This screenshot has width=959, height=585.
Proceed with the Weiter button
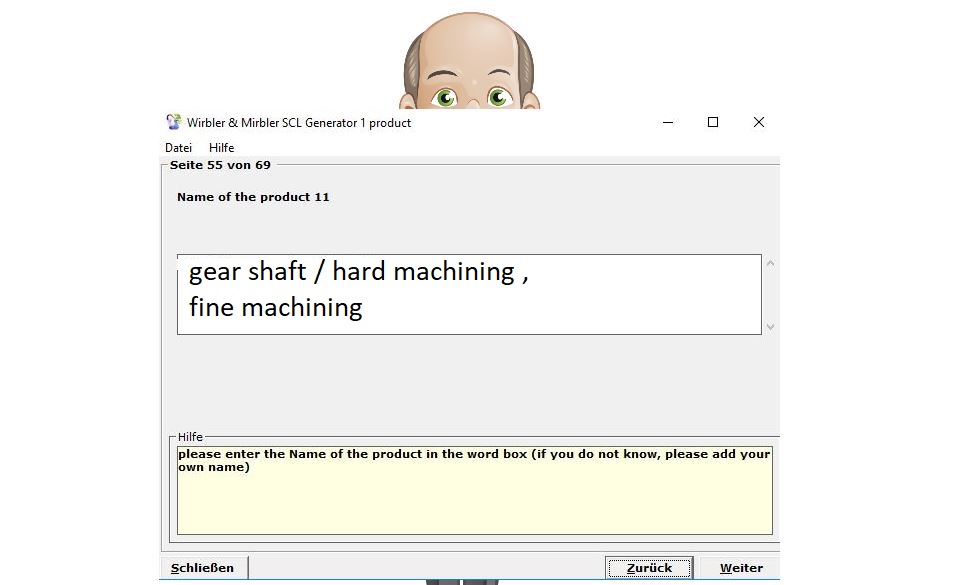coord(741,568)
